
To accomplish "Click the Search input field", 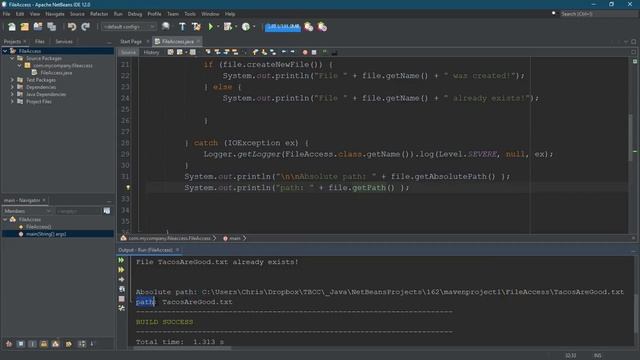I will pyautogui.click(x=598, y=14).
